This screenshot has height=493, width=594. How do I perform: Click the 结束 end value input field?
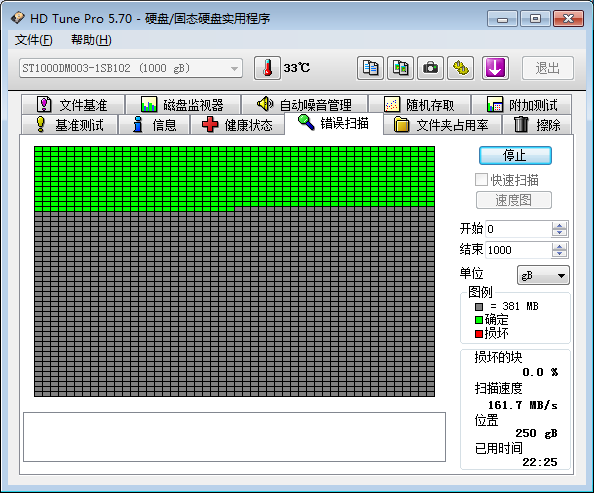[x=519, y=250]
